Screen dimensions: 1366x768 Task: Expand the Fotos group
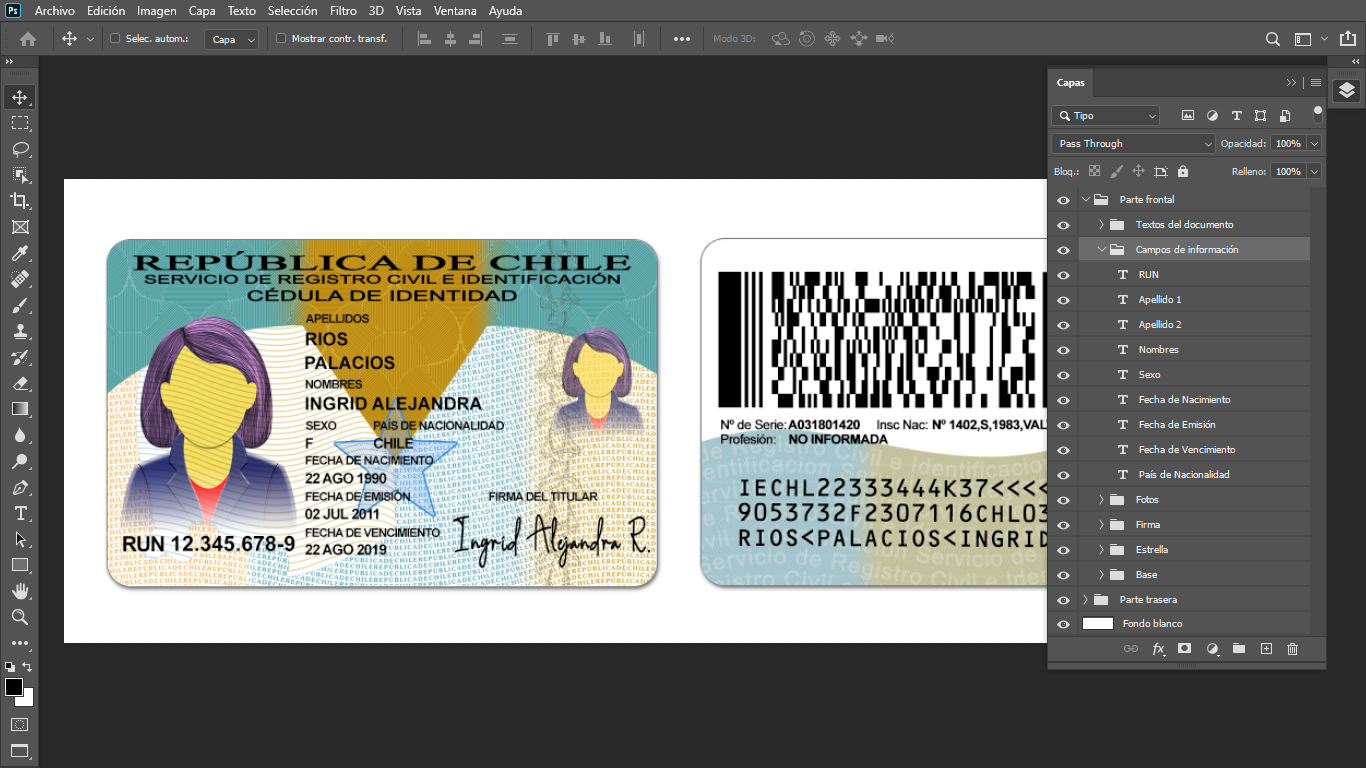[1102, 500]
